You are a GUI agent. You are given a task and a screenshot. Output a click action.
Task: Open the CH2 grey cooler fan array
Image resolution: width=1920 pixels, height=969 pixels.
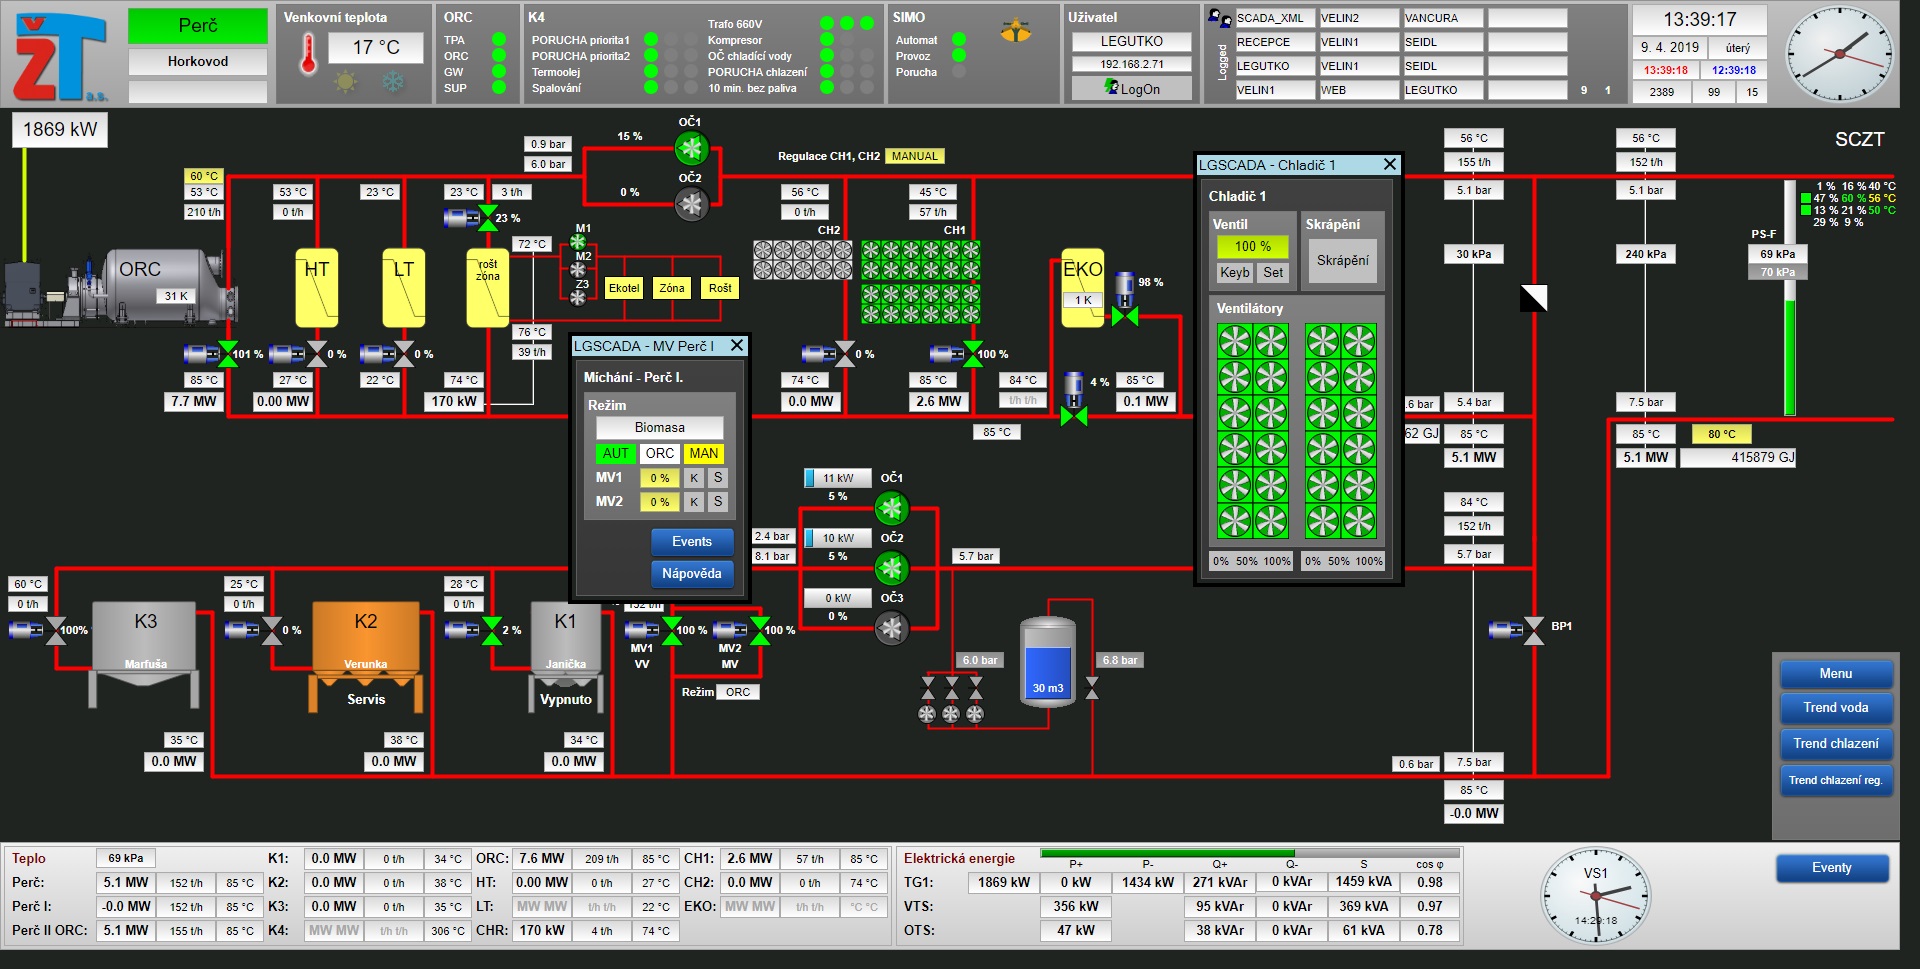click(x=802, y=260)
